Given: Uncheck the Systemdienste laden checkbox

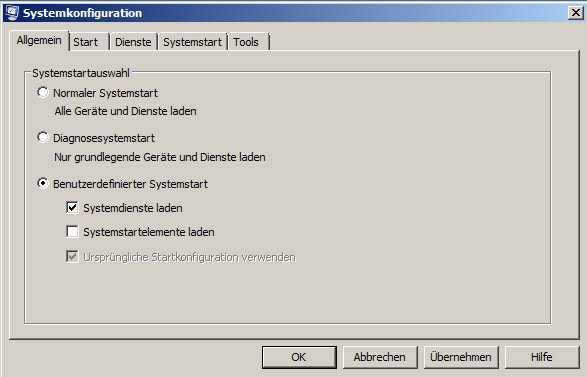Looking at the screenshot, I should pyautogui.click(x=72, y=207).
